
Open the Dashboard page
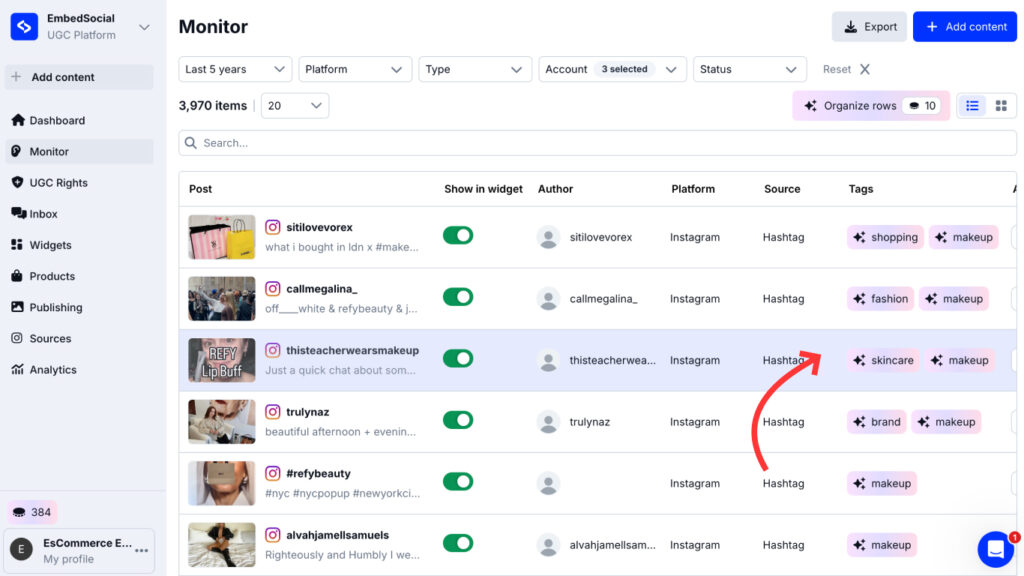pyautogui.click(x=79, y=120)
